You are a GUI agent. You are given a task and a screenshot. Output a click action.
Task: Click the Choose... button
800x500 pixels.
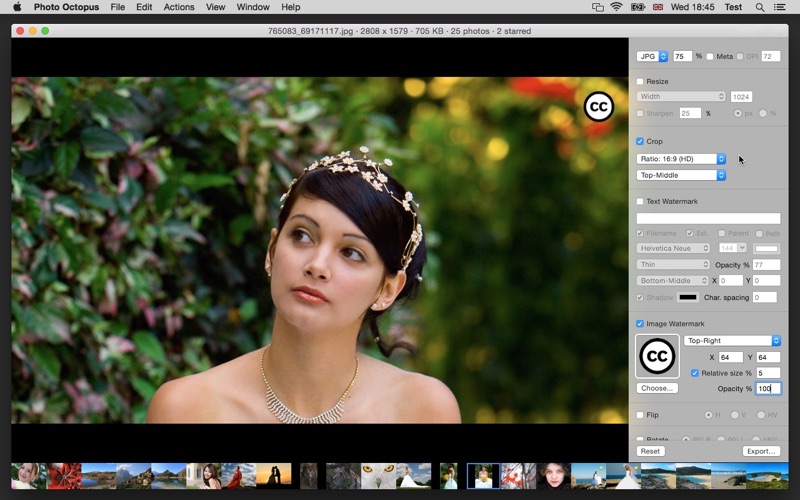click(657, 388)
